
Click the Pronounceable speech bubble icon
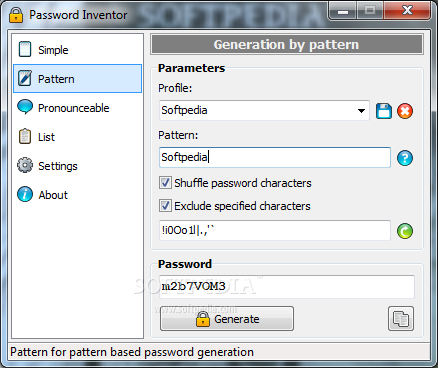tap(25, 107)
